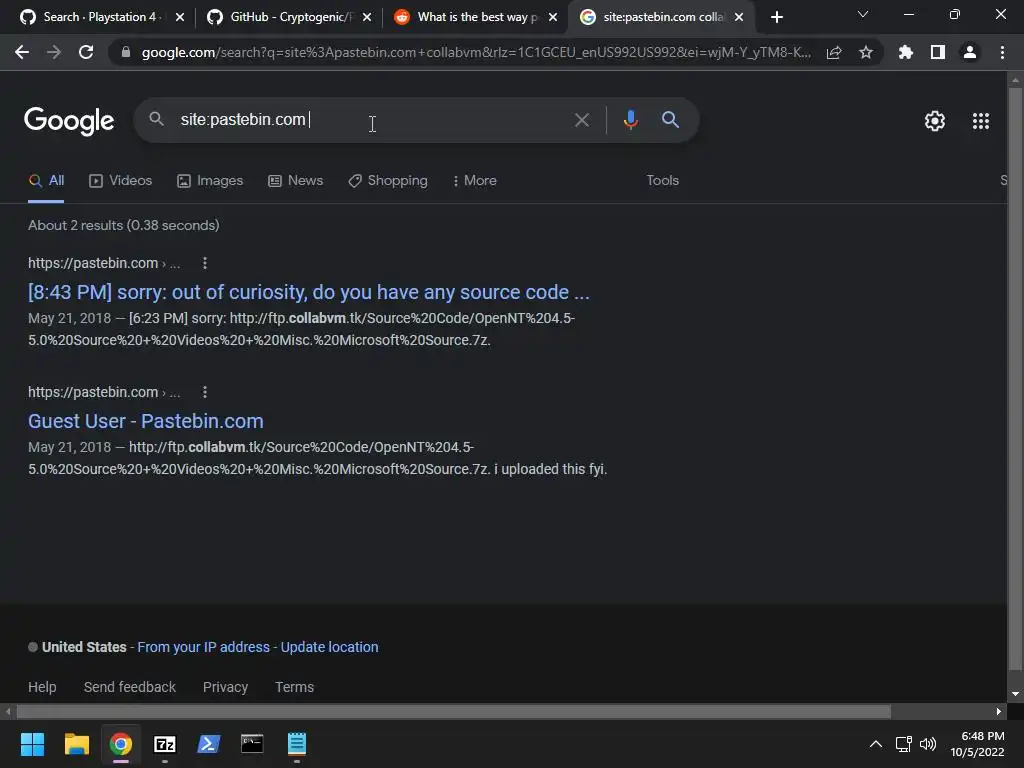Open PowerShell from the taskbar
The height and width of the screenshot is (768, 1024).
pyautogui.click(x=208, y=744)
